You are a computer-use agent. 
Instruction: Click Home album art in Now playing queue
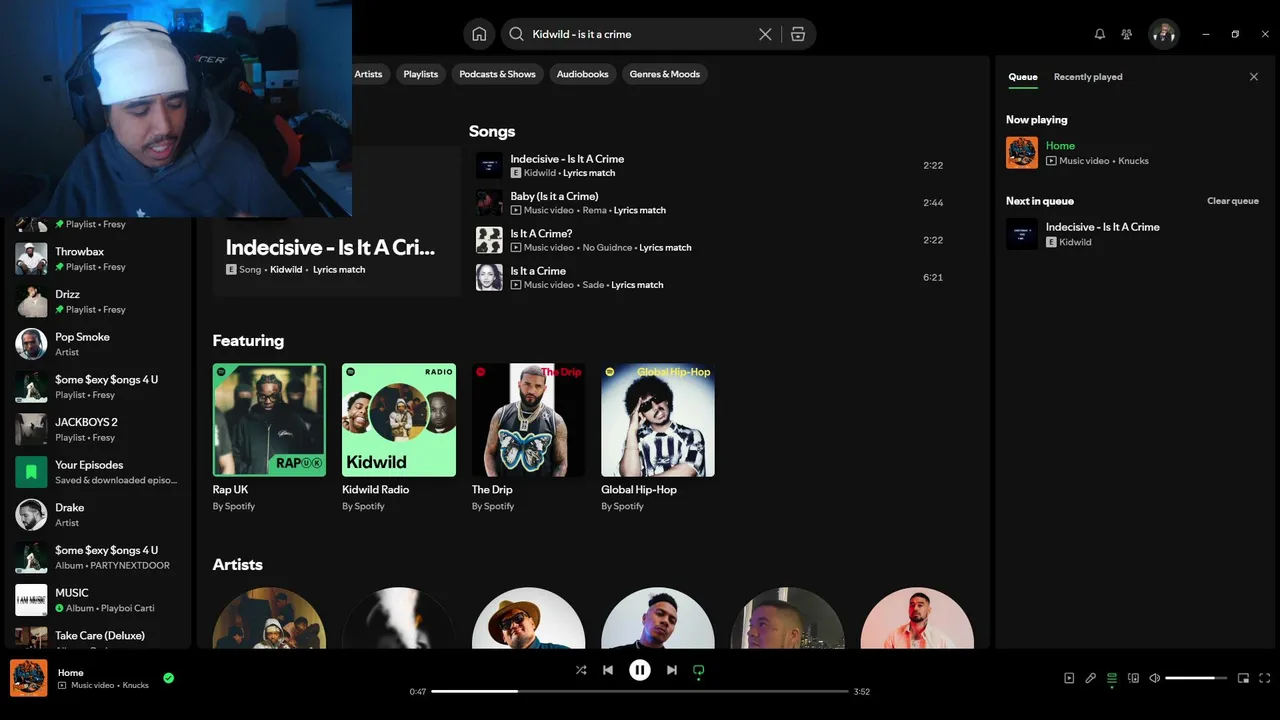coord(1022,153)
